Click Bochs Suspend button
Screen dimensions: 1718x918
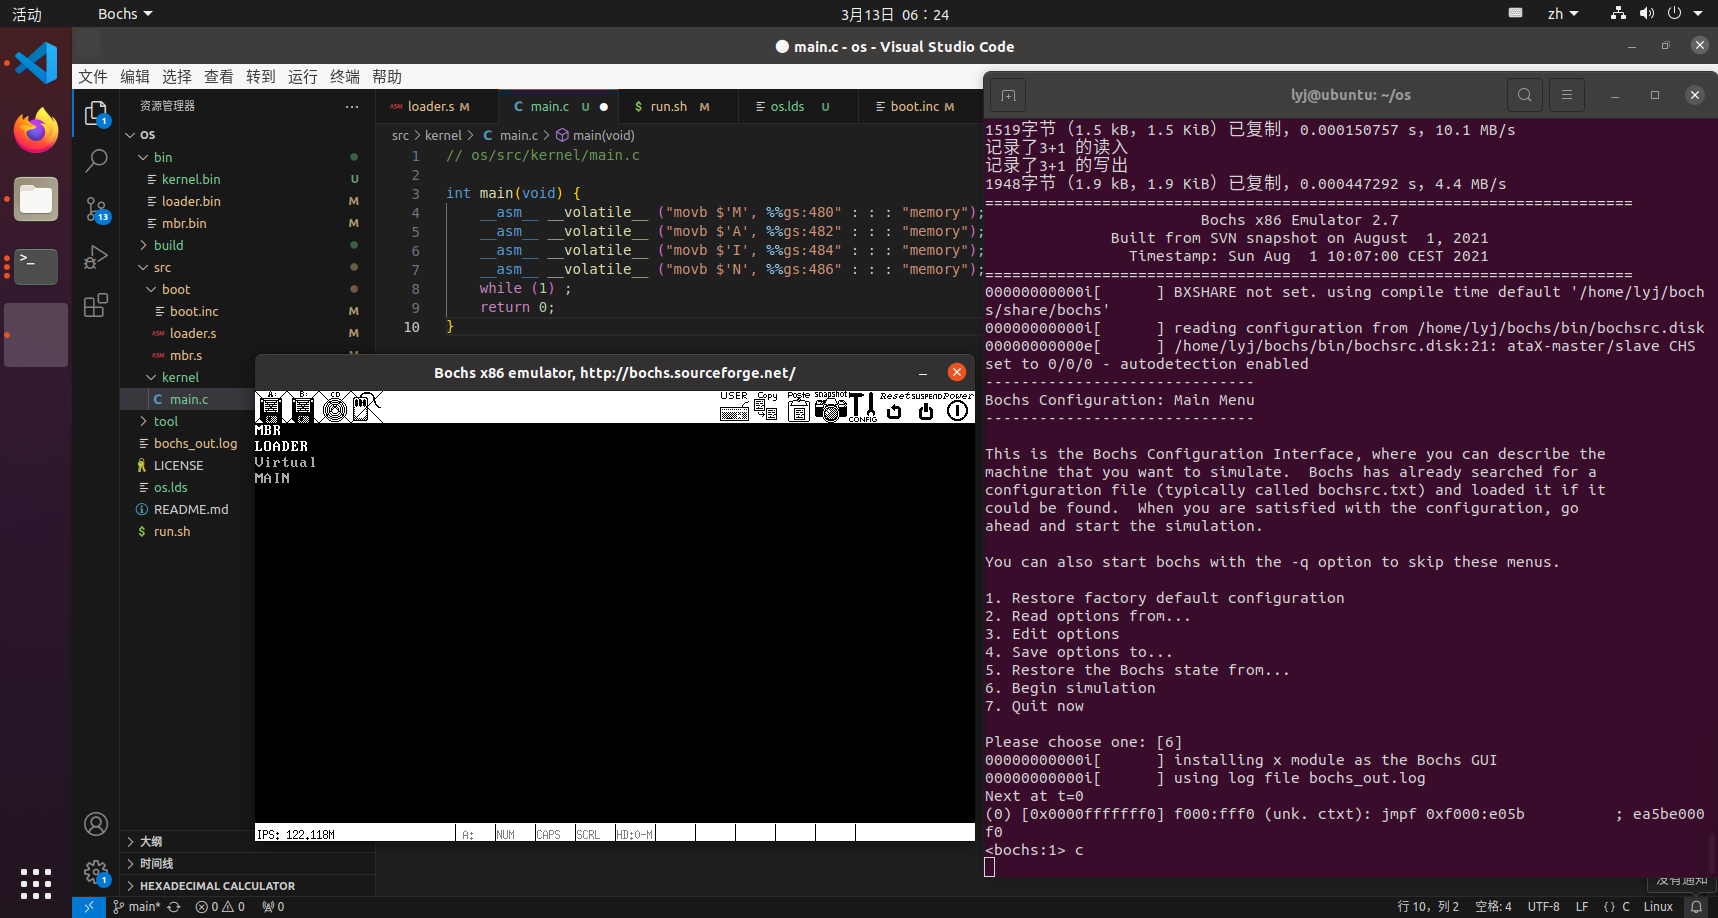tap(926, 407)
